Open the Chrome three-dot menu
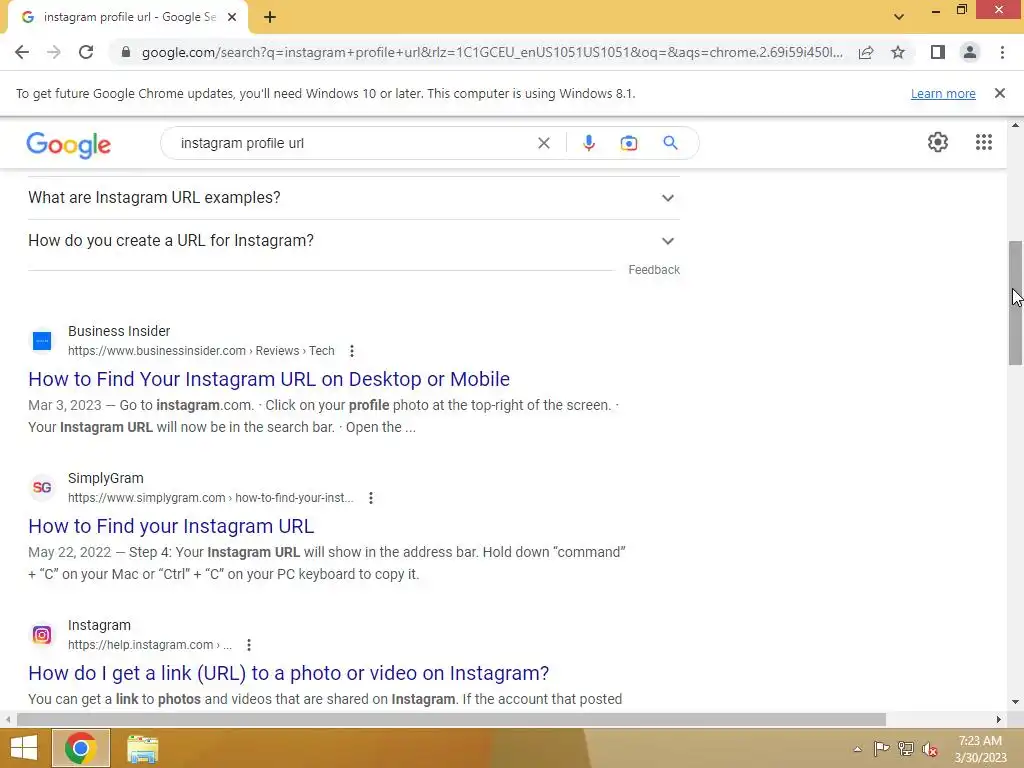Image resolution: width=1024 pixels, height=768 pixels. pyautogui.click(x=1002, y=52)
